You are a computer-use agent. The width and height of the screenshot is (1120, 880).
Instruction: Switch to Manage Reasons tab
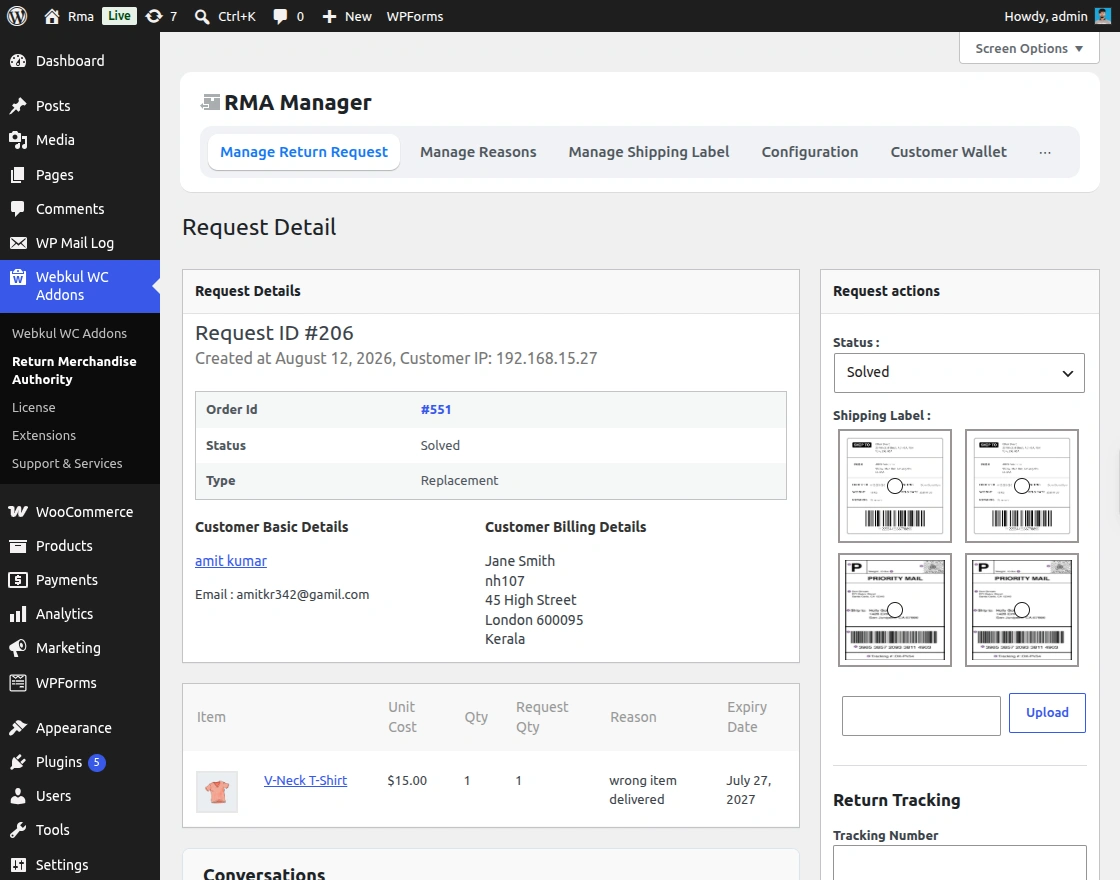(478, 152)
